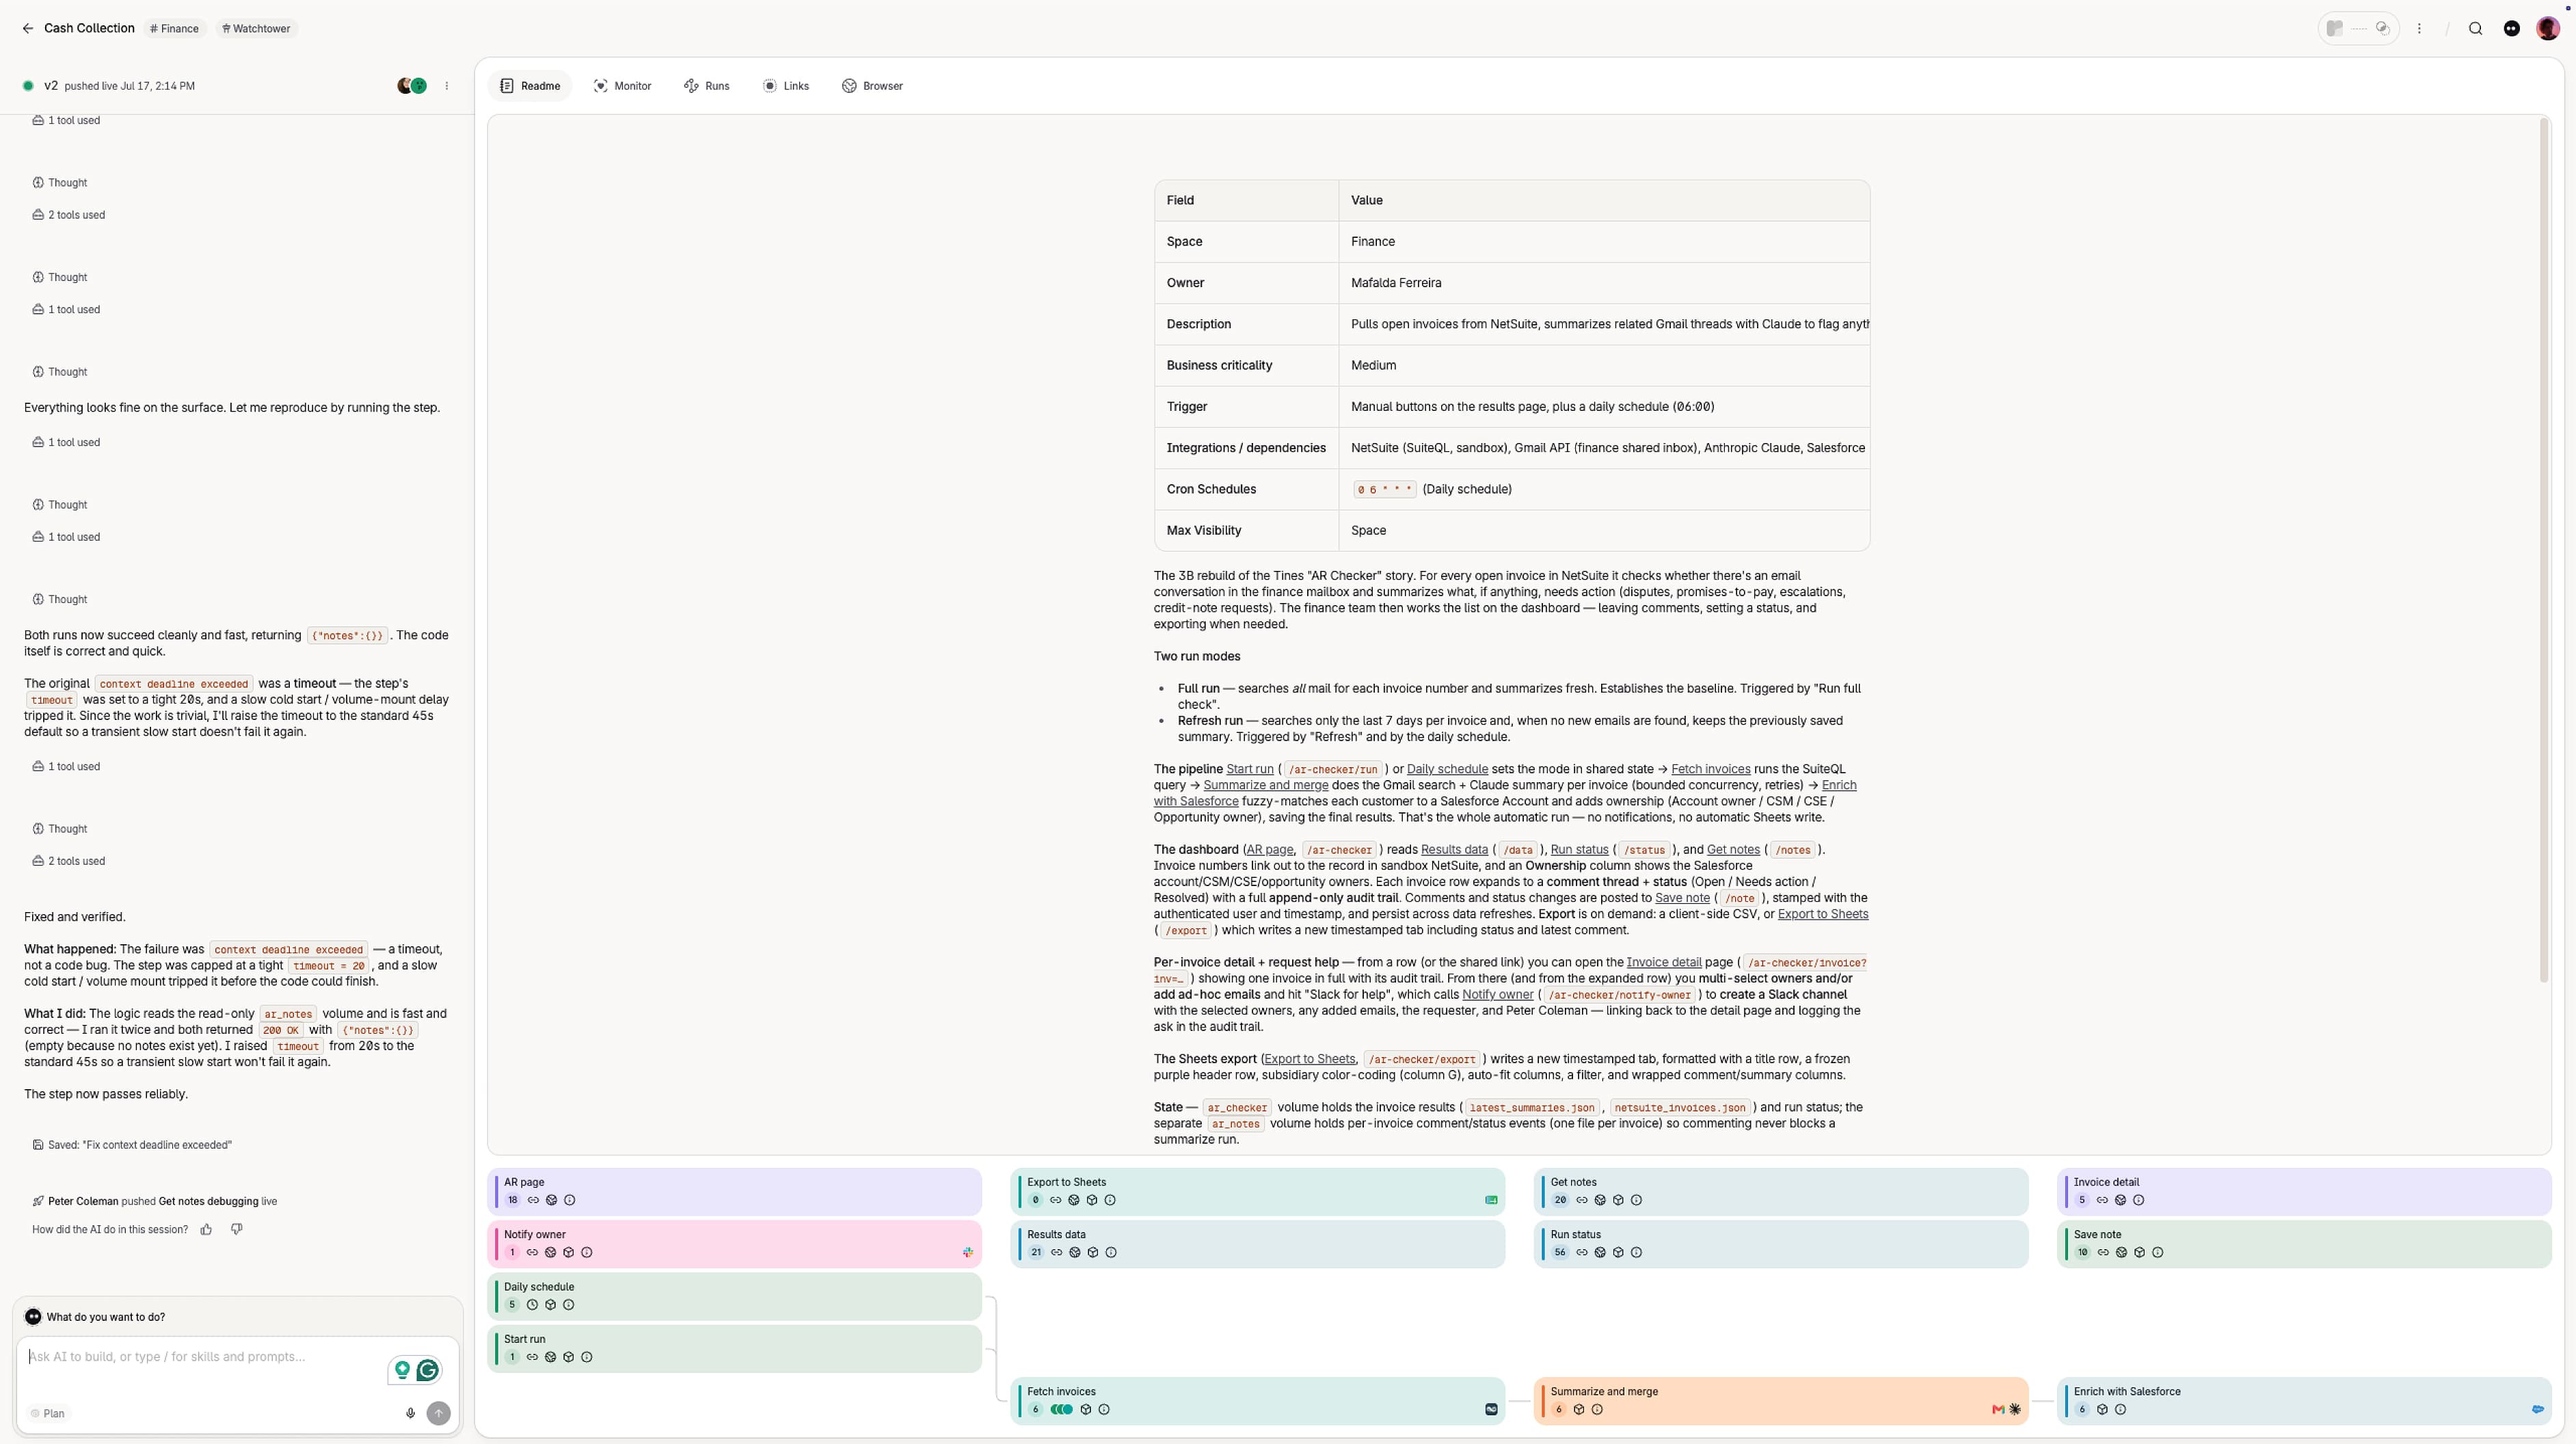Follow the 'Notify owner' link in the readme
2576x1444 pixels.
point(1497,995)
